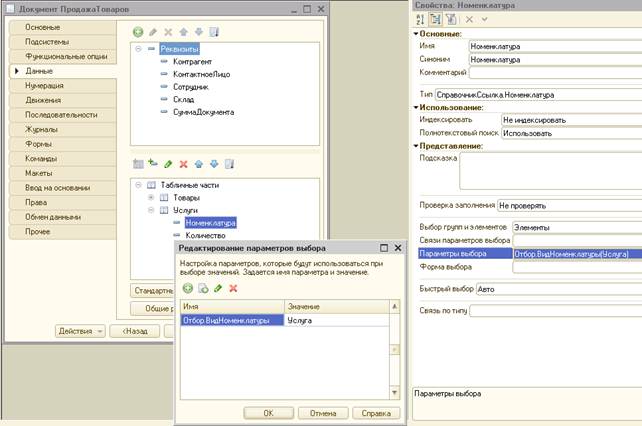Collapse the Реквизиты tree node

click(x=138, y=49)
